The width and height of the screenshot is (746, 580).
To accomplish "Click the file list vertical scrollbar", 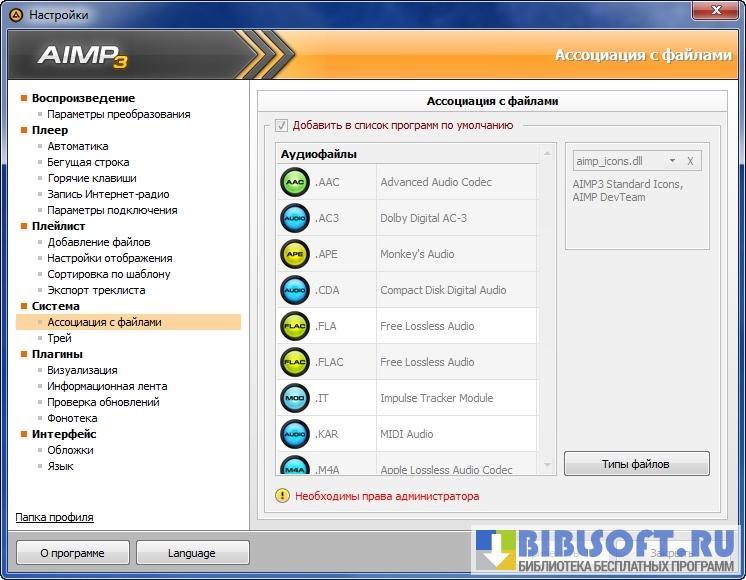I will coord(547,310).
